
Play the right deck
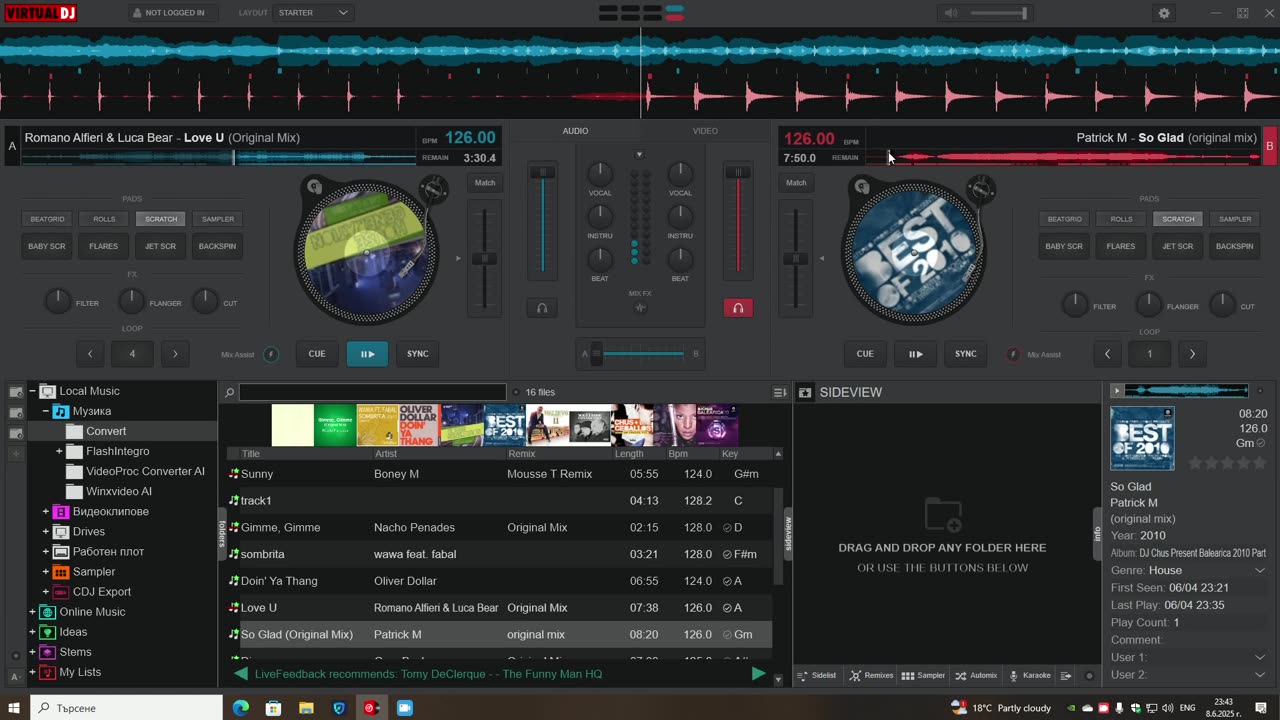coord(915,354)
